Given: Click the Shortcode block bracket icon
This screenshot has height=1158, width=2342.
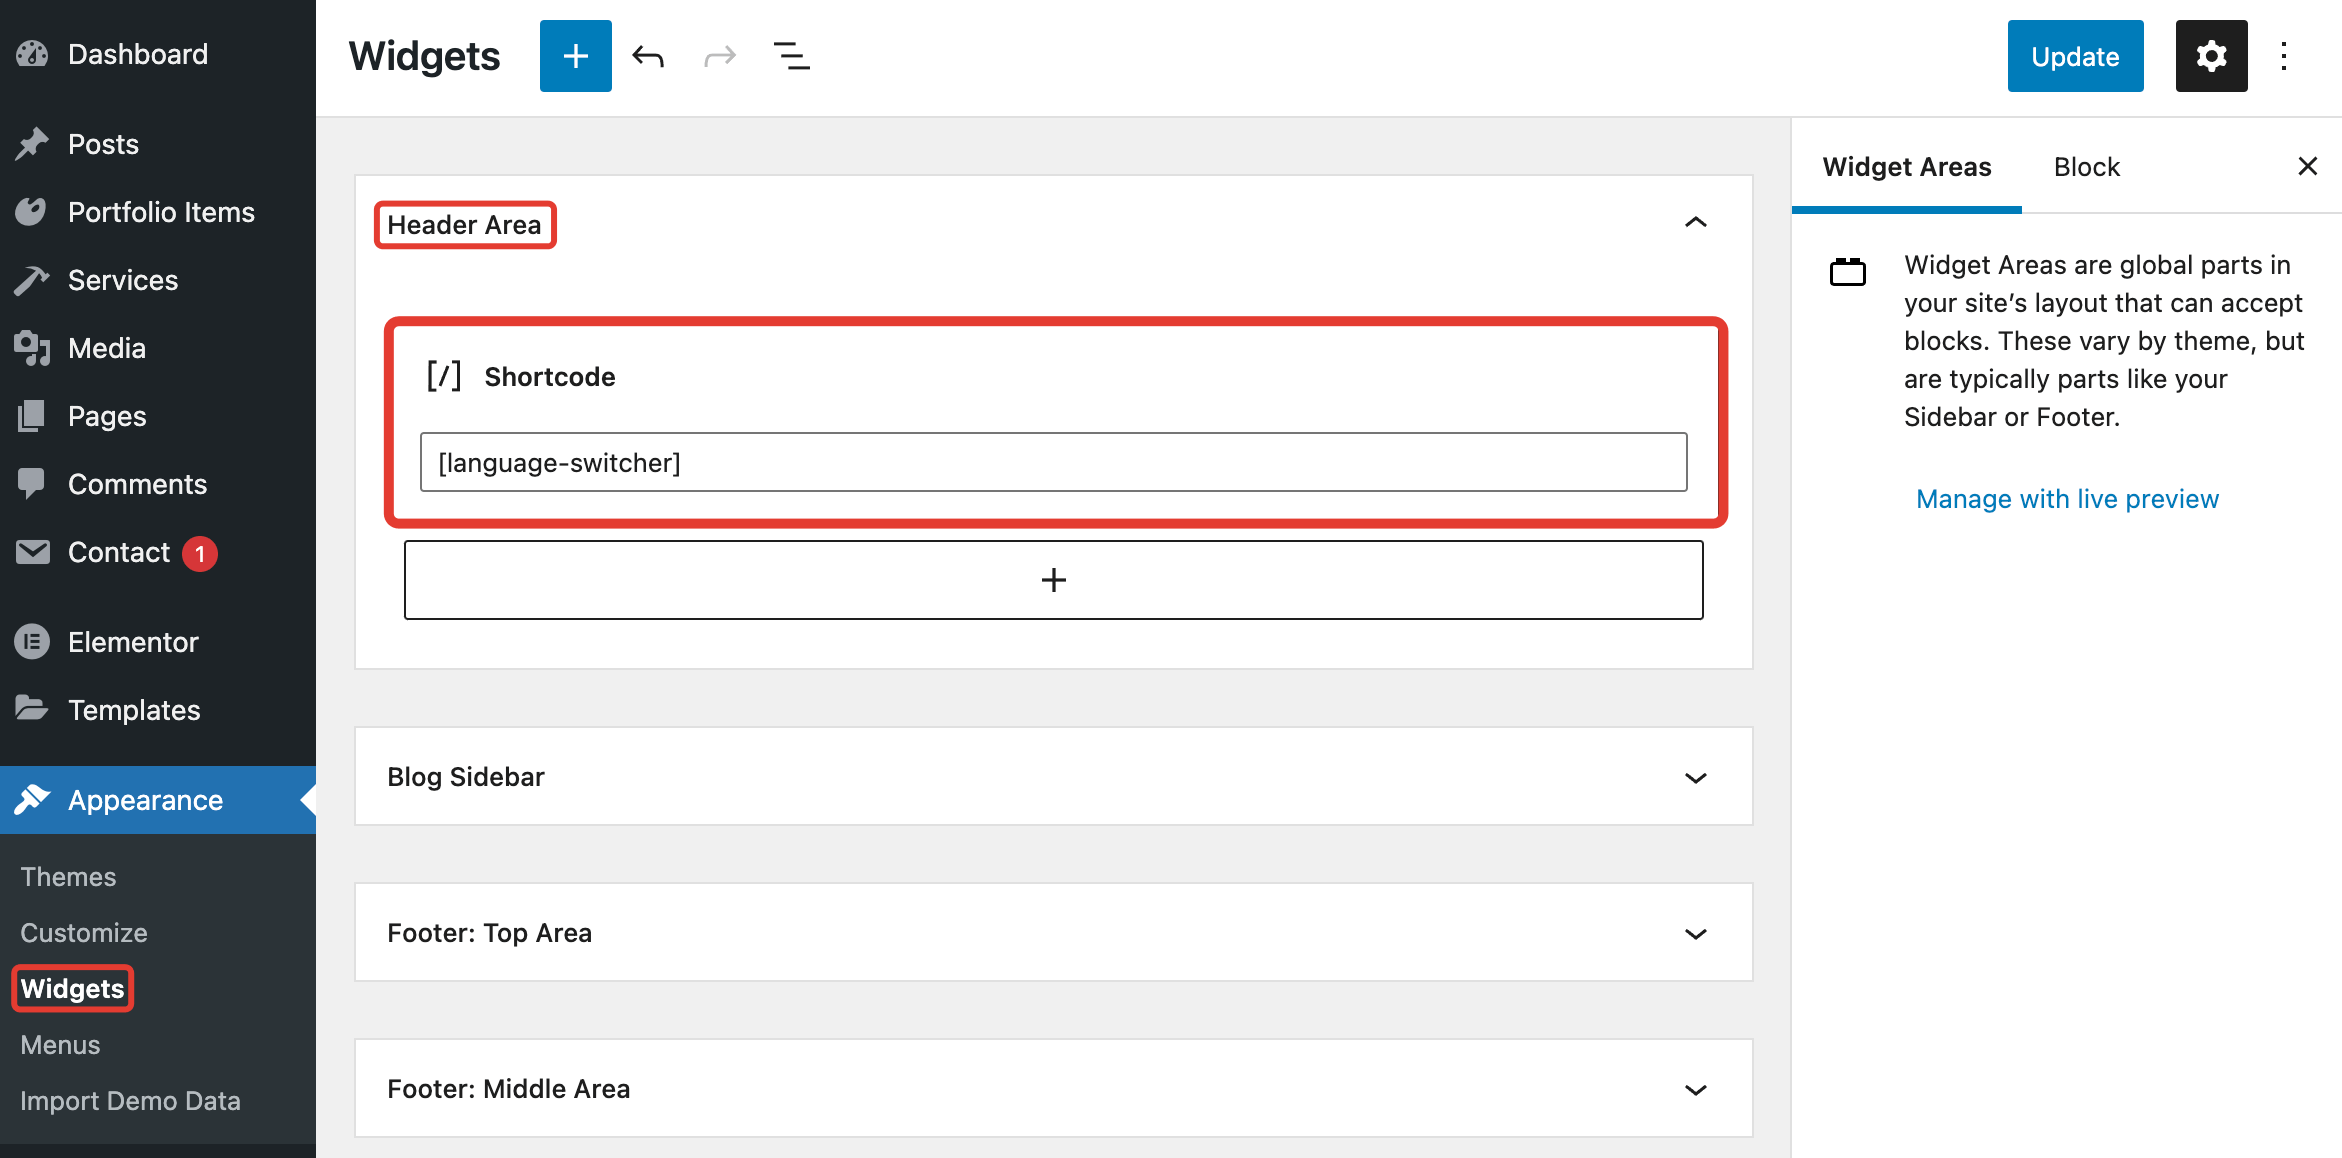Looking at the screenshot, I should (443, 376).
